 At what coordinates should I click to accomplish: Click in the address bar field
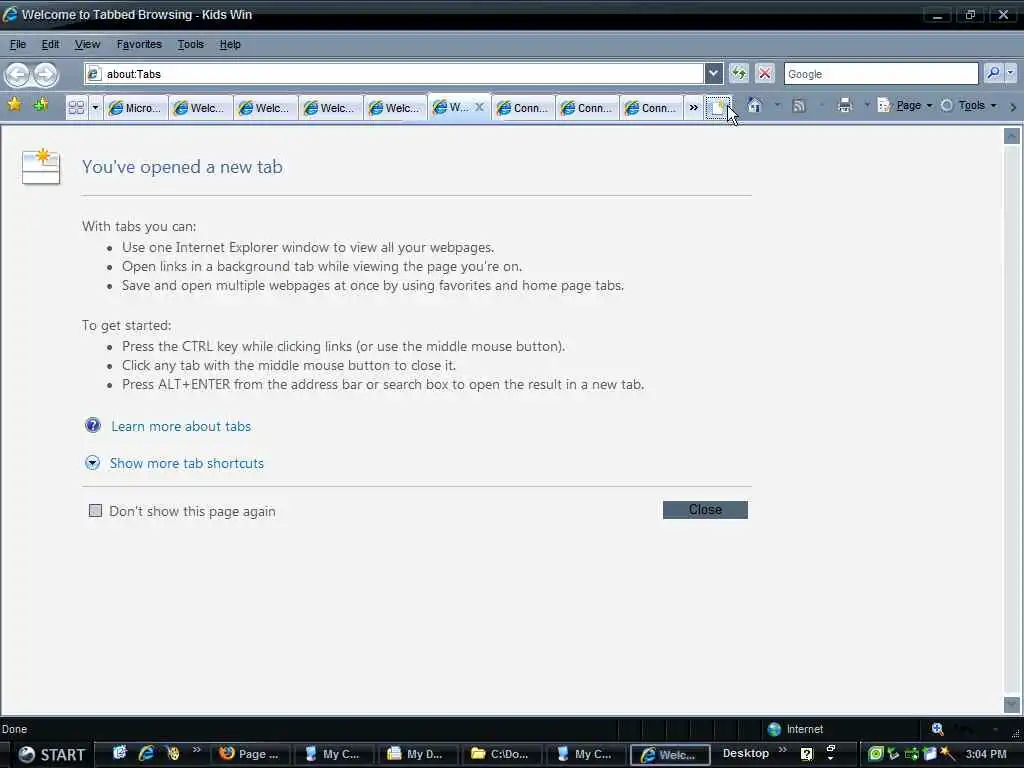click(x=394, y=74)
